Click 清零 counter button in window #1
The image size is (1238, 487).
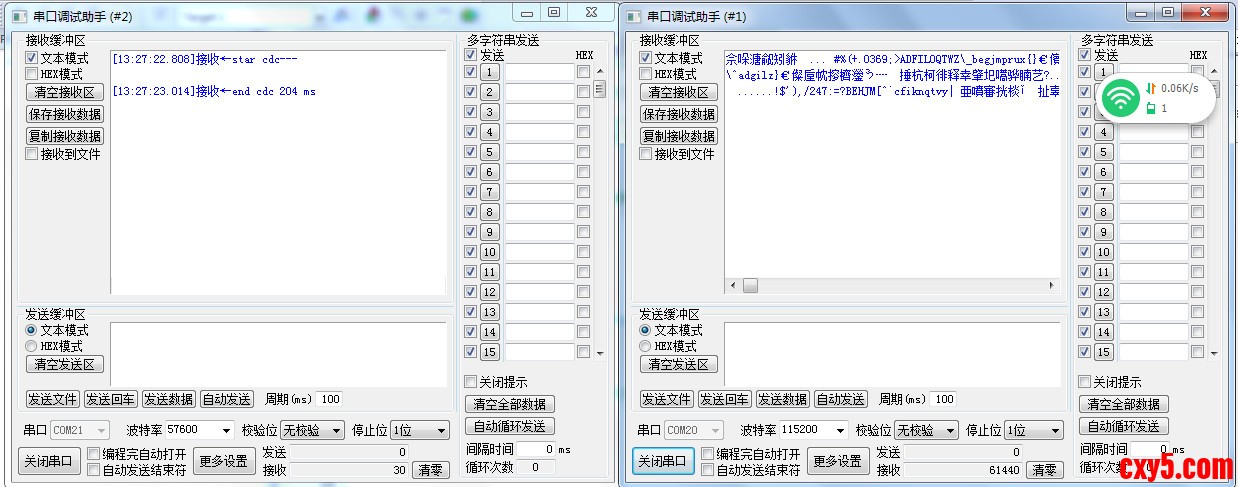[1046, 470]
